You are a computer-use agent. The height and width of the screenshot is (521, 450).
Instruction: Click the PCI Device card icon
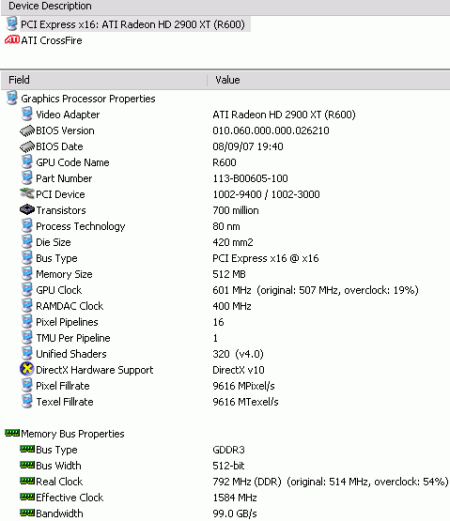pos(27,194)
